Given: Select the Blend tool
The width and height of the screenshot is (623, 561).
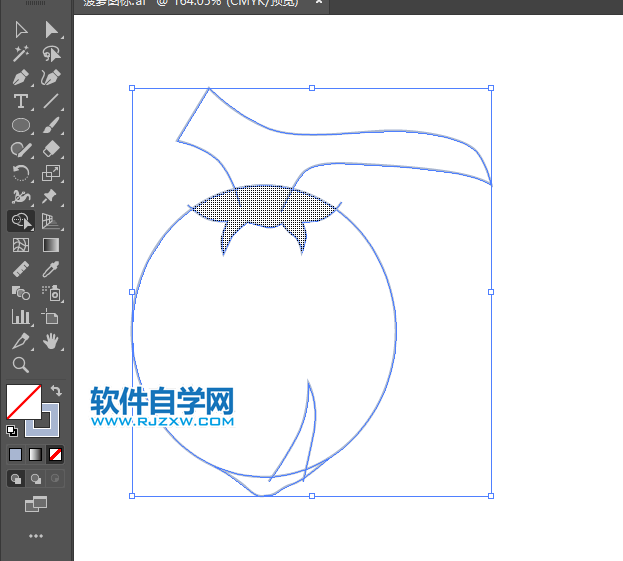Looking at the screenshot, I should (21, 293).
